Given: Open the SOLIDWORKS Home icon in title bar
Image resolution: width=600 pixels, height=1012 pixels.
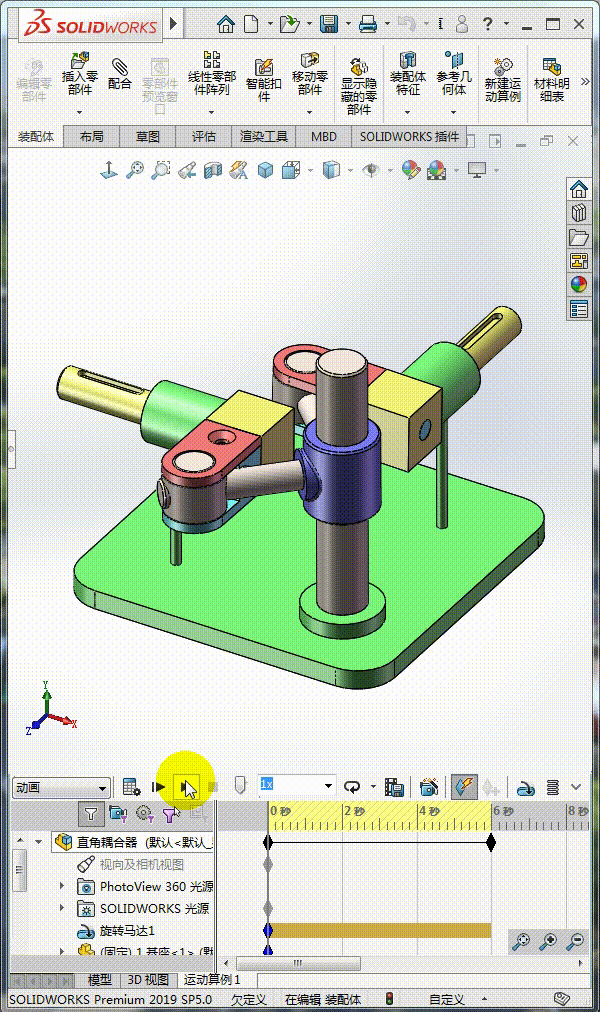Looking at the screenshot, I should pyautogui.click(x=225, y=25).
